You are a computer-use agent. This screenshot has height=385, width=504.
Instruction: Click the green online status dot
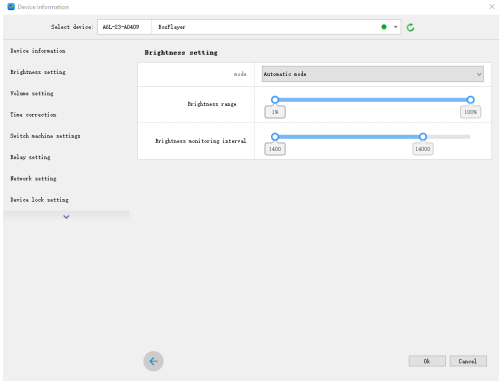(384, 27)
